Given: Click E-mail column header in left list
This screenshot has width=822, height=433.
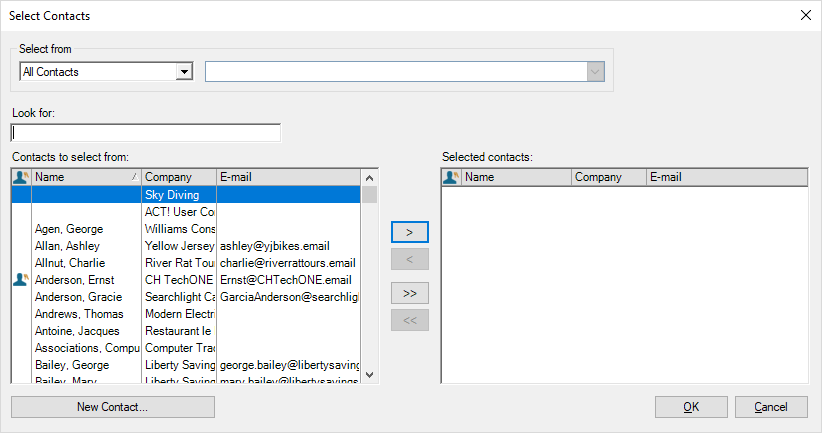Looking at the screenshot, I should (288, 177).
